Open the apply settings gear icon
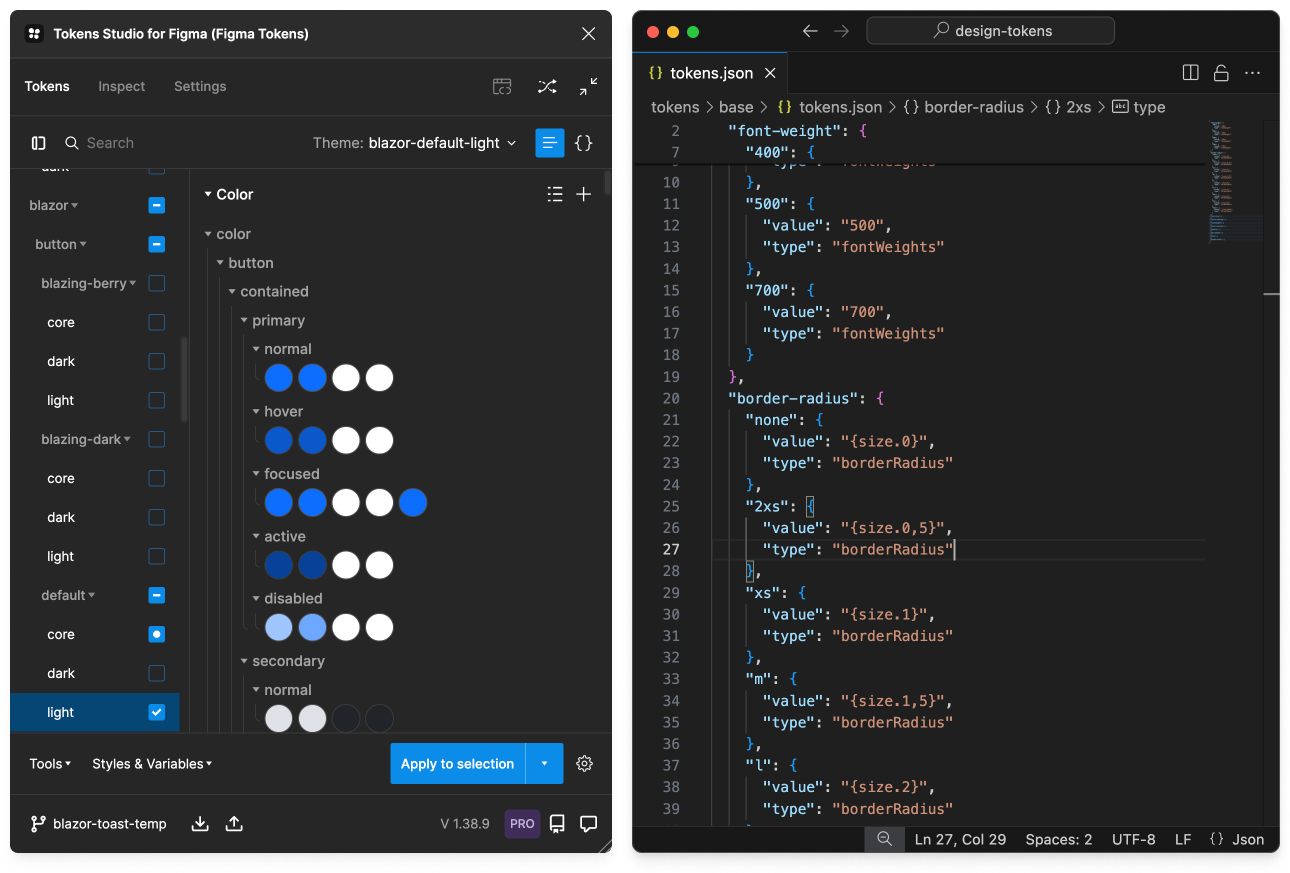Viewport: 1290px width, 873px height. (585, 764)
